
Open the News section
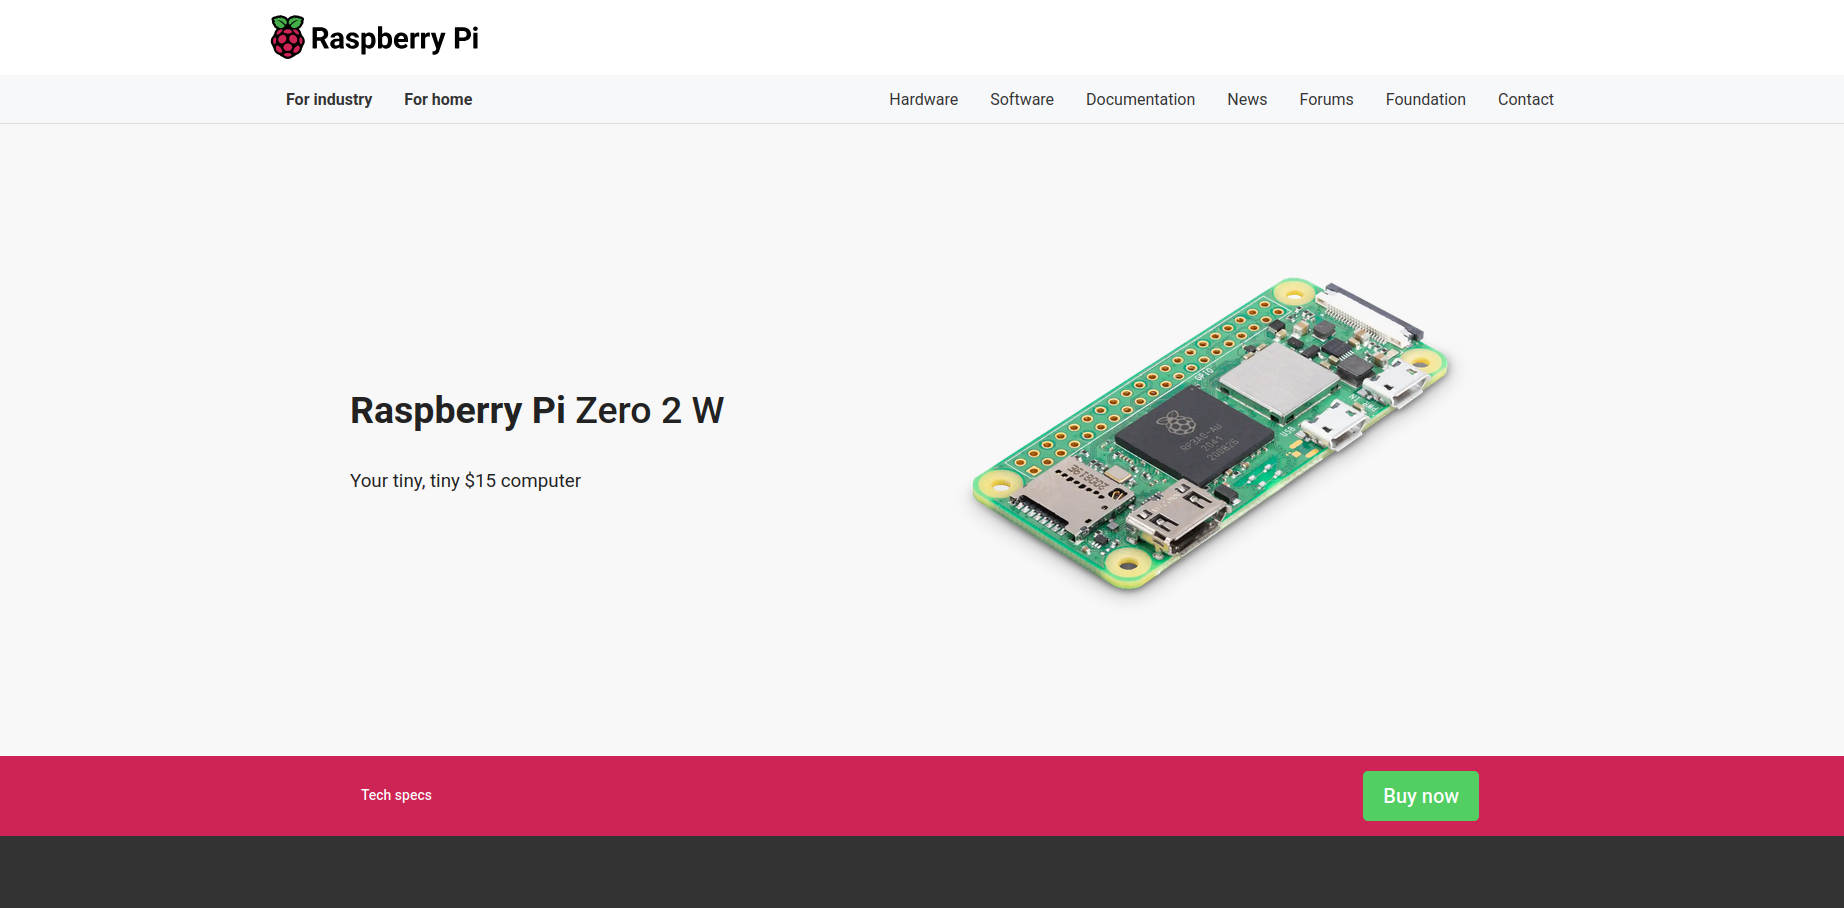(x=1246, y=99)
